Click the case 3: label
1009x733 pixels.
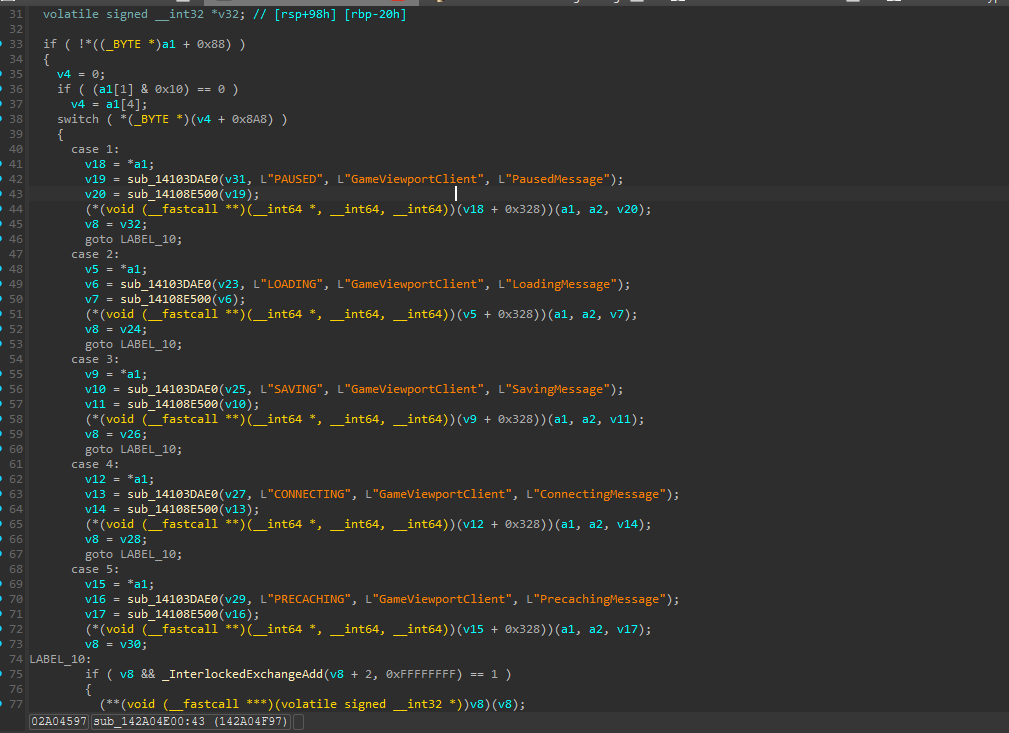click(x=95, y=359)
